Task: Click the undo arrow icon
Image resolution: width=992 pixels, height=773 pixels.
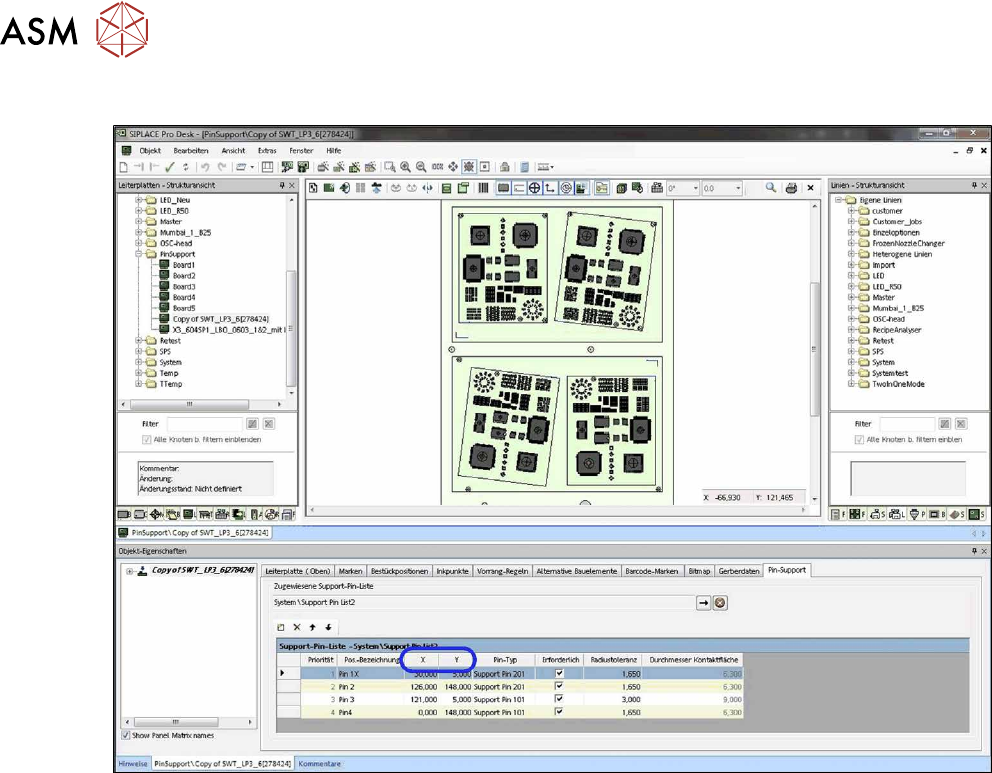Action: pyautogui.click(x=204, y=167)
